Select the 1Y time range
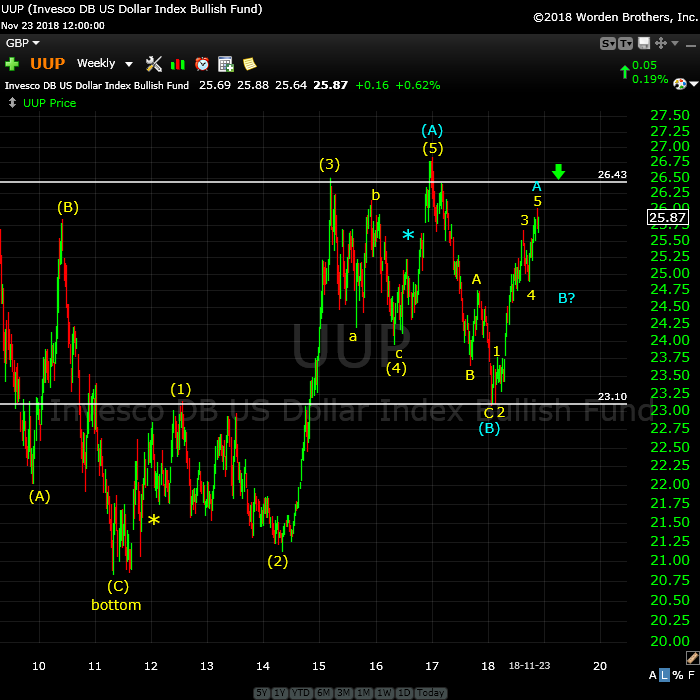This screenshot has width=700, height=700. (280, 692)
